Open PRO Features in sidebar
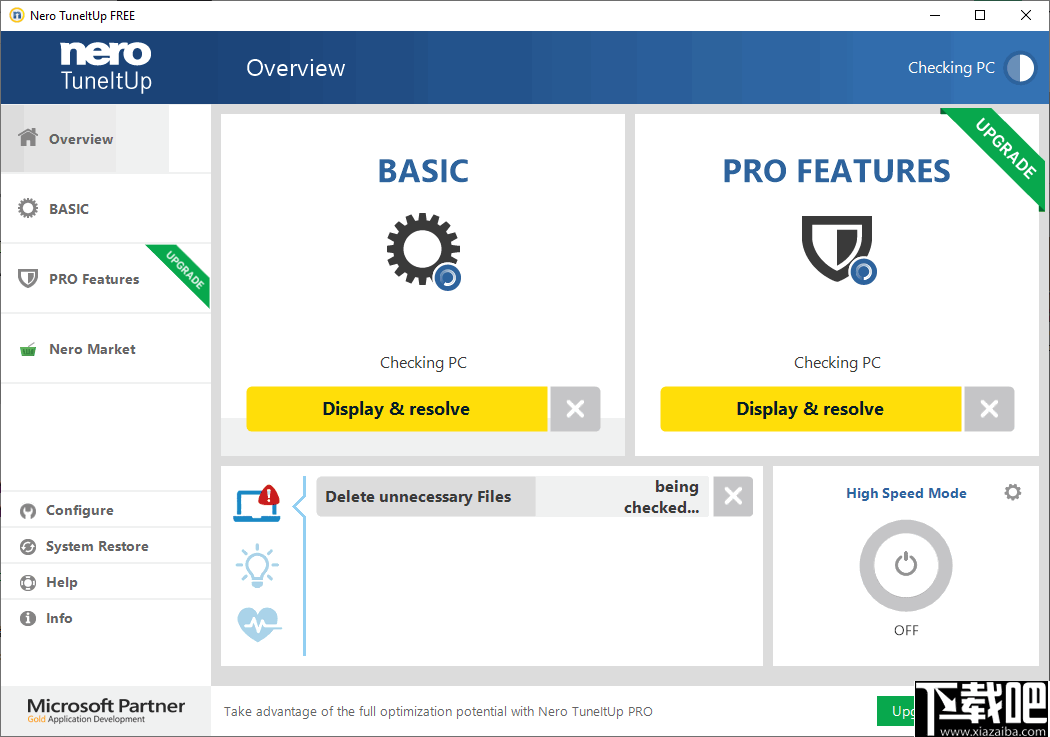1050x737 pixels. (106, 278)
